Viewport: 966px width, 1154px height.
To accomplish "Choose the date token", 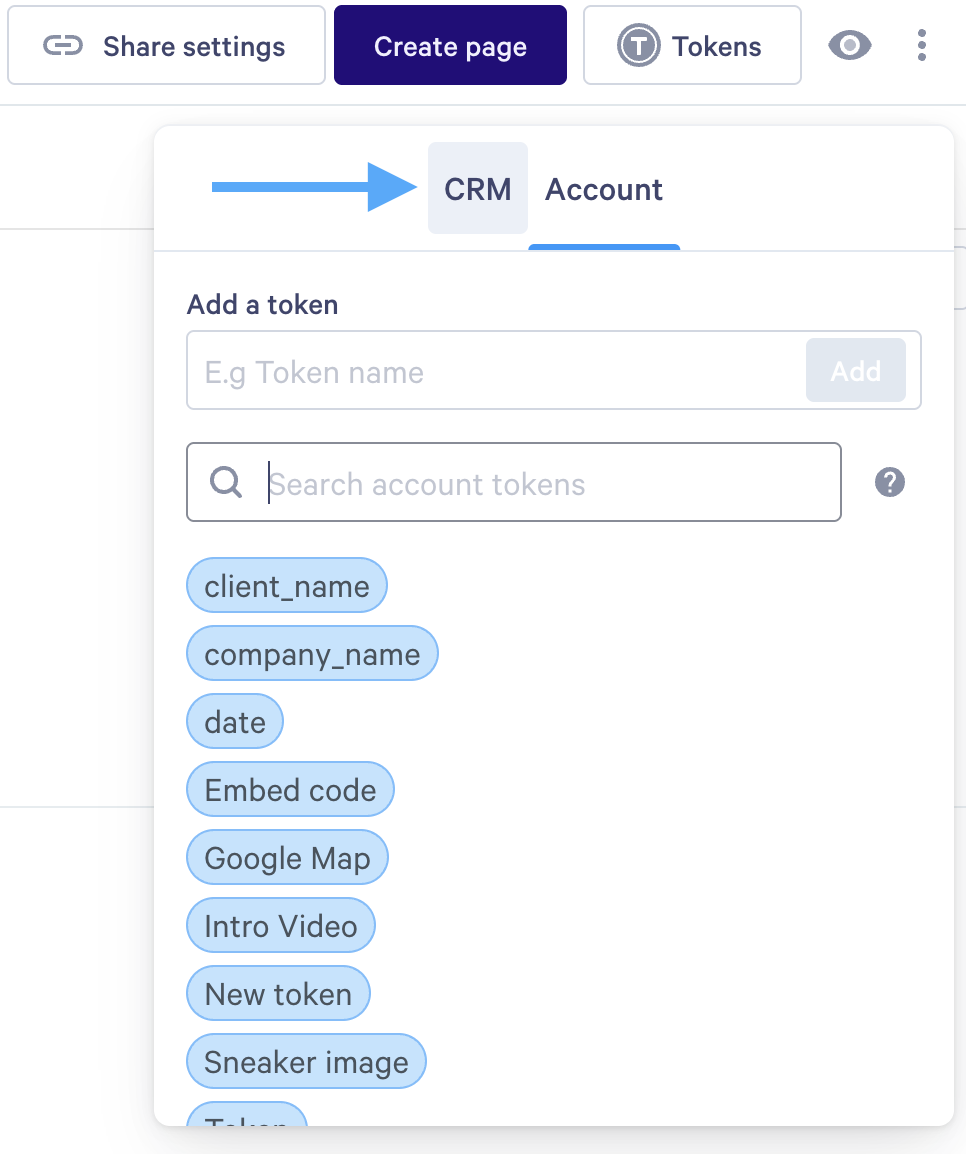I will 235,722.
